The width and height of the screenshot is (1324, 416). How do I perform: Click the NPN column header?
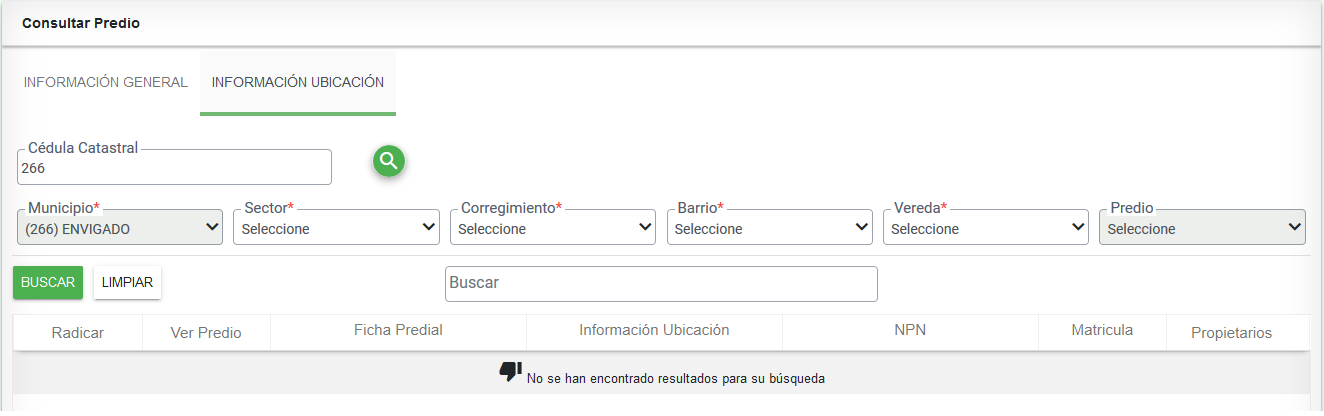click(910, 330)
